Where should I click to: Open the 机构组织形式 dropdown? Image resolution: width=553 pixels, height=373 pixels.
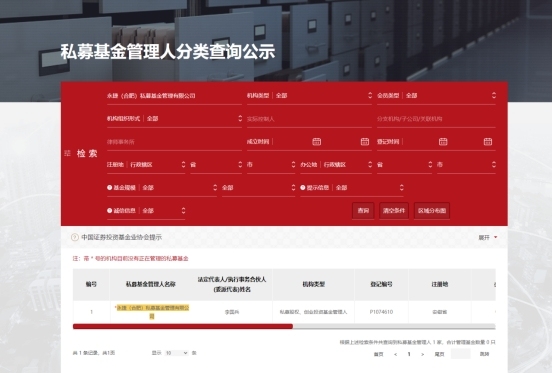coord(175,118)
